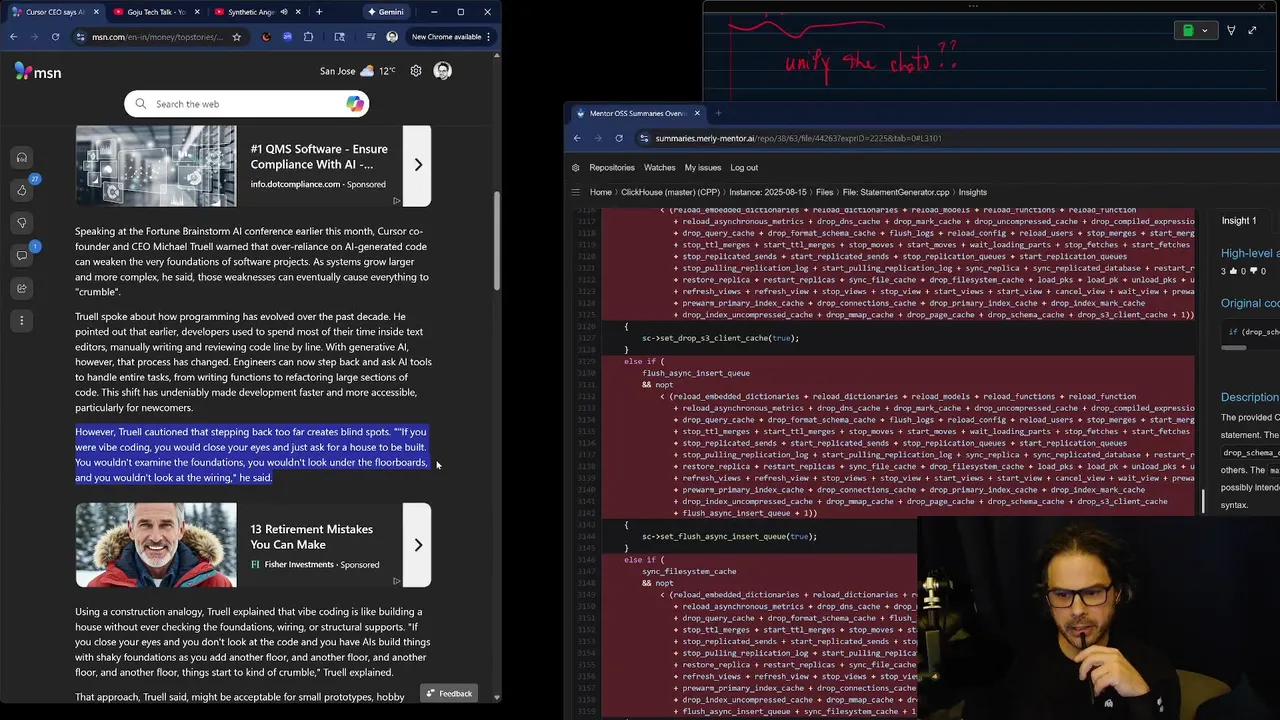Share the msn article
The image size is (1280, 720).
point(22,288)
